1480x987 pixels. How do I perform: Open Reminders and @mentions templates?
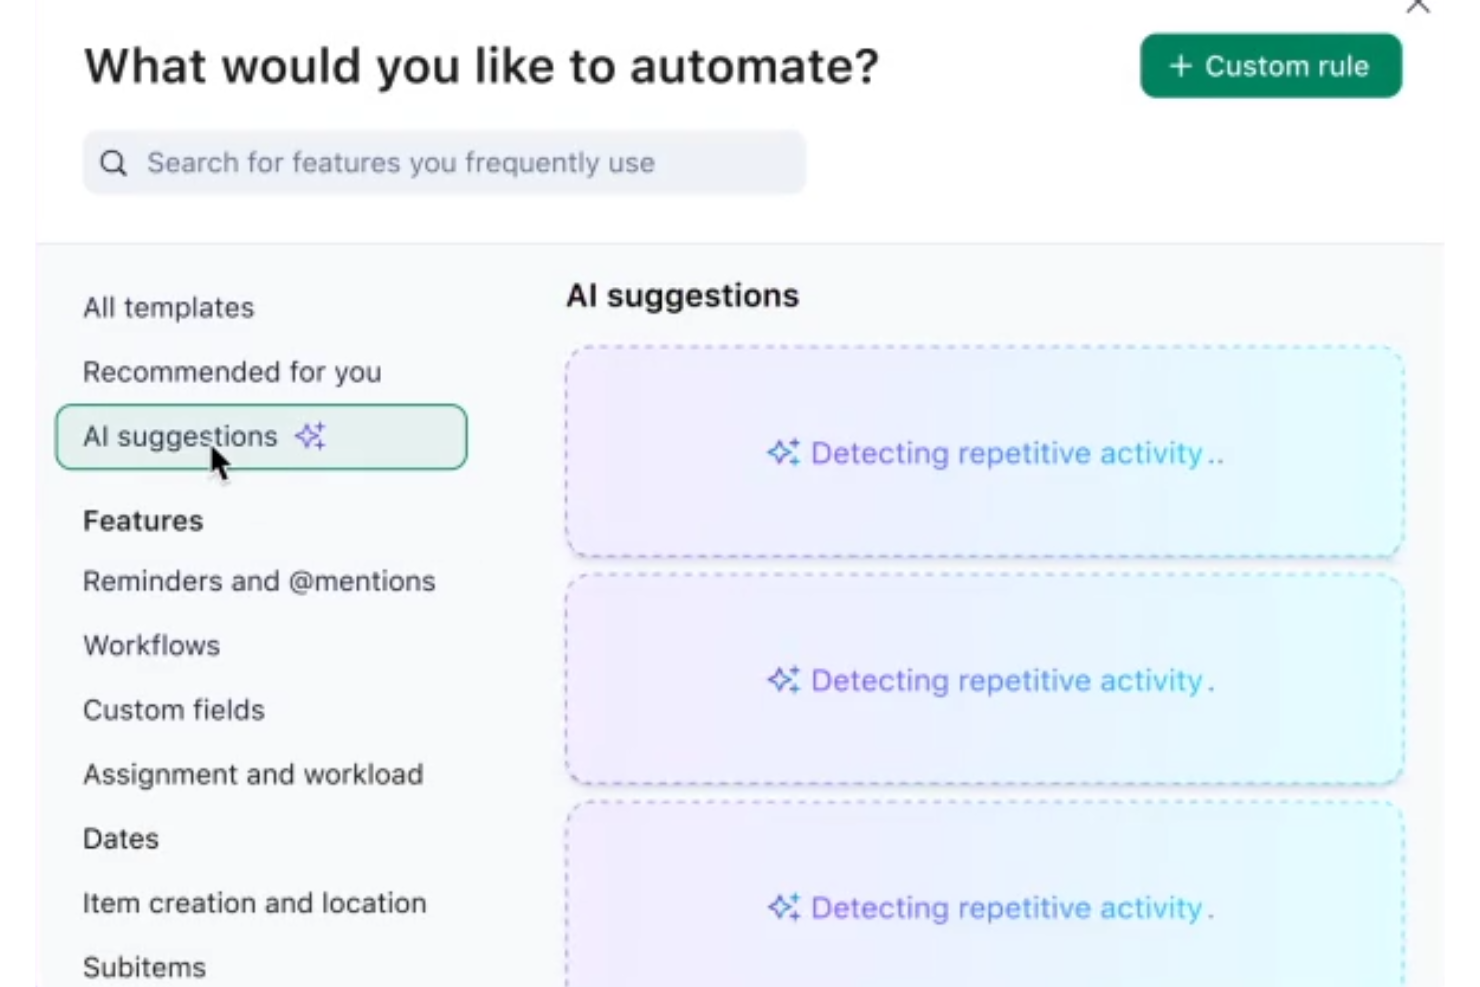259,581
